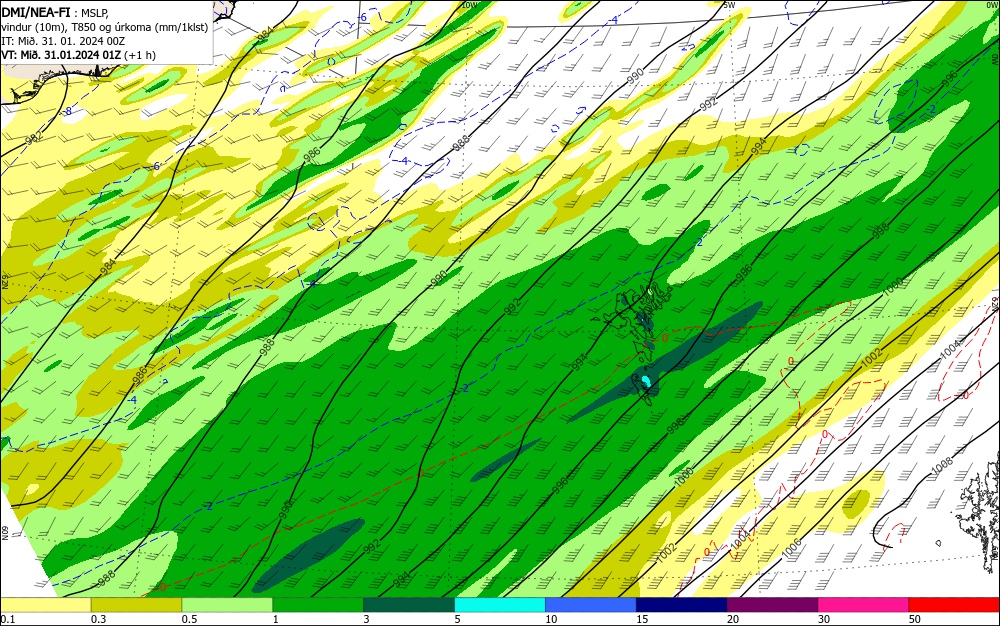Select the dark green 3–5 legend swatch

click(409, 604)
